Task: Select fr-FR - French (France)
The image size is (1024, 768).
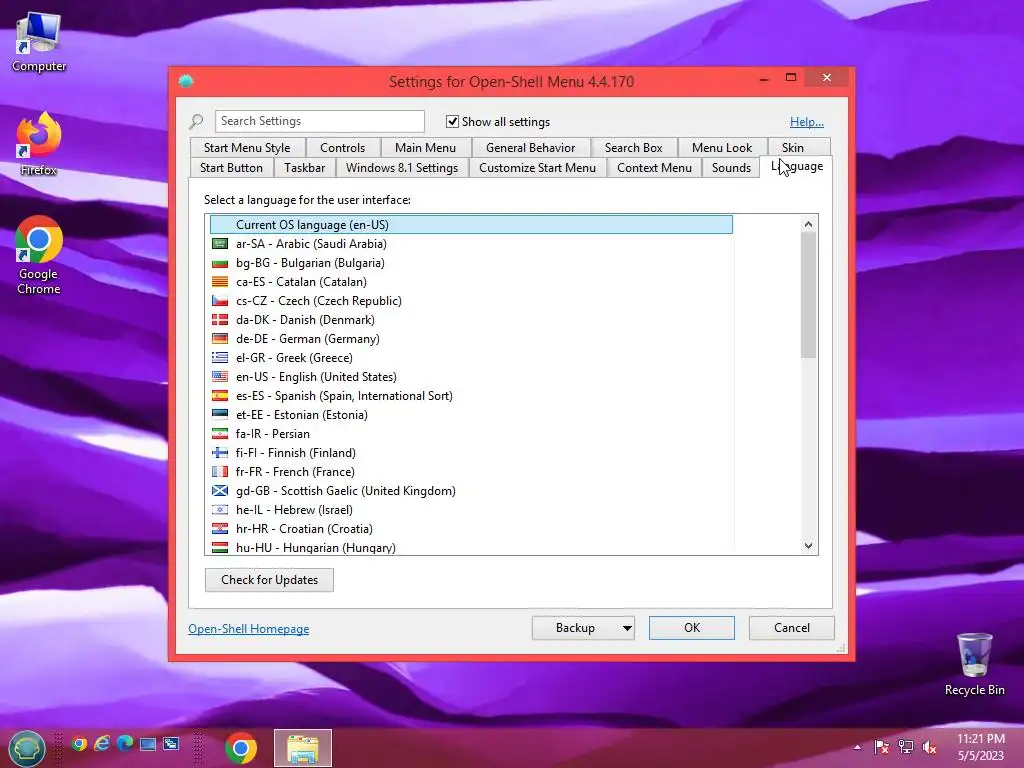Action: click(471, 472)
